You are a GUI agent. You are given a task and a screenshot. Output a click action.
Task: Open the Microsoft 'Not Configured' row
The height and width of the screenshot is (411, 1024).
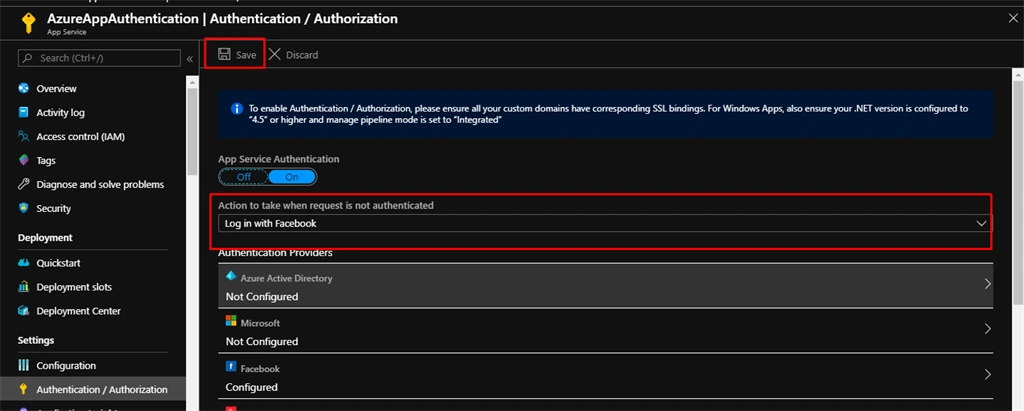[x=605, y=331]
